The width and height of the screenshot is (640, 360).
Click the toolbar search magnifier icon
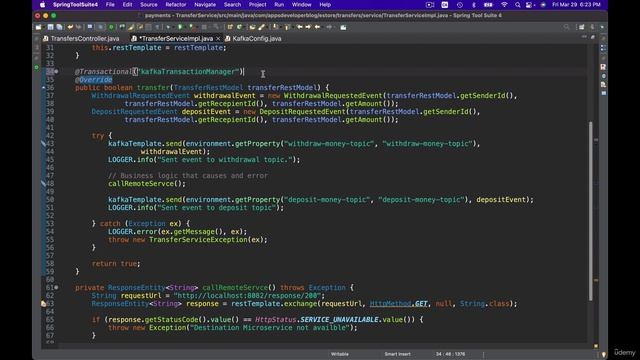(567, 27)
